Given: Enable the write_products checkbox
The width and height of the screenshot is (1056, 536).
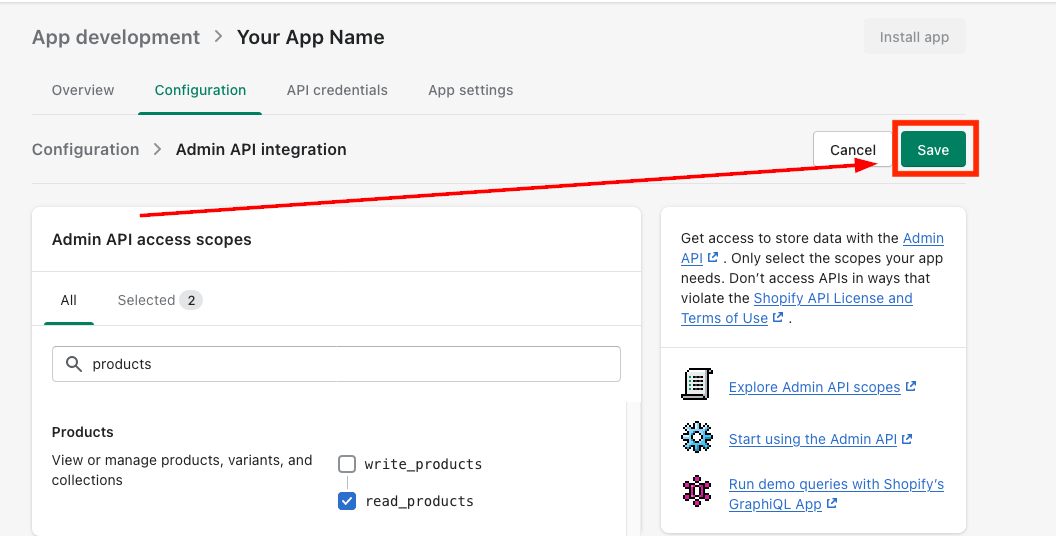Looking at the screenshot, I should click(x=347, y=464).
